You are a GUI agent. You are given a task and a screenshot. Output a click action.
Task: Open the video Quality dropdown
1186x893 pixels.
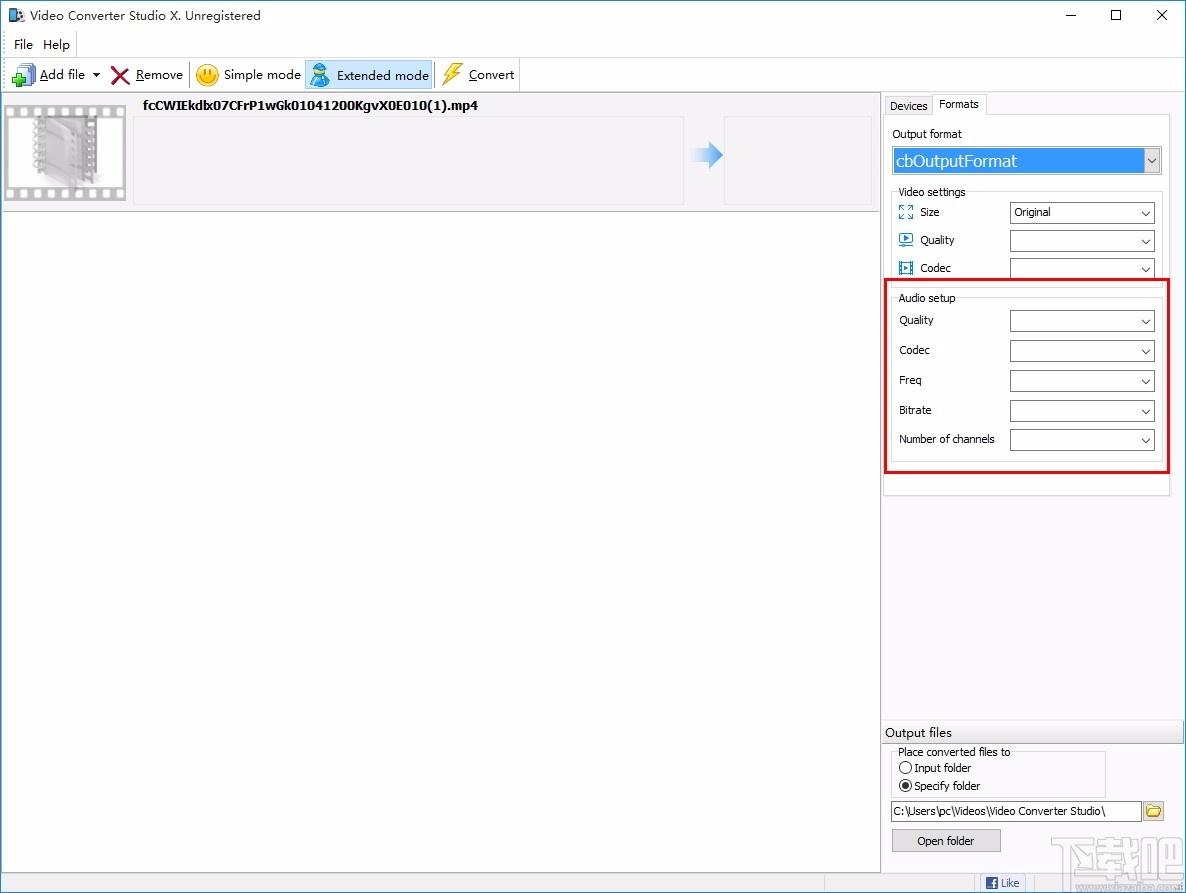pos(1082,240)
